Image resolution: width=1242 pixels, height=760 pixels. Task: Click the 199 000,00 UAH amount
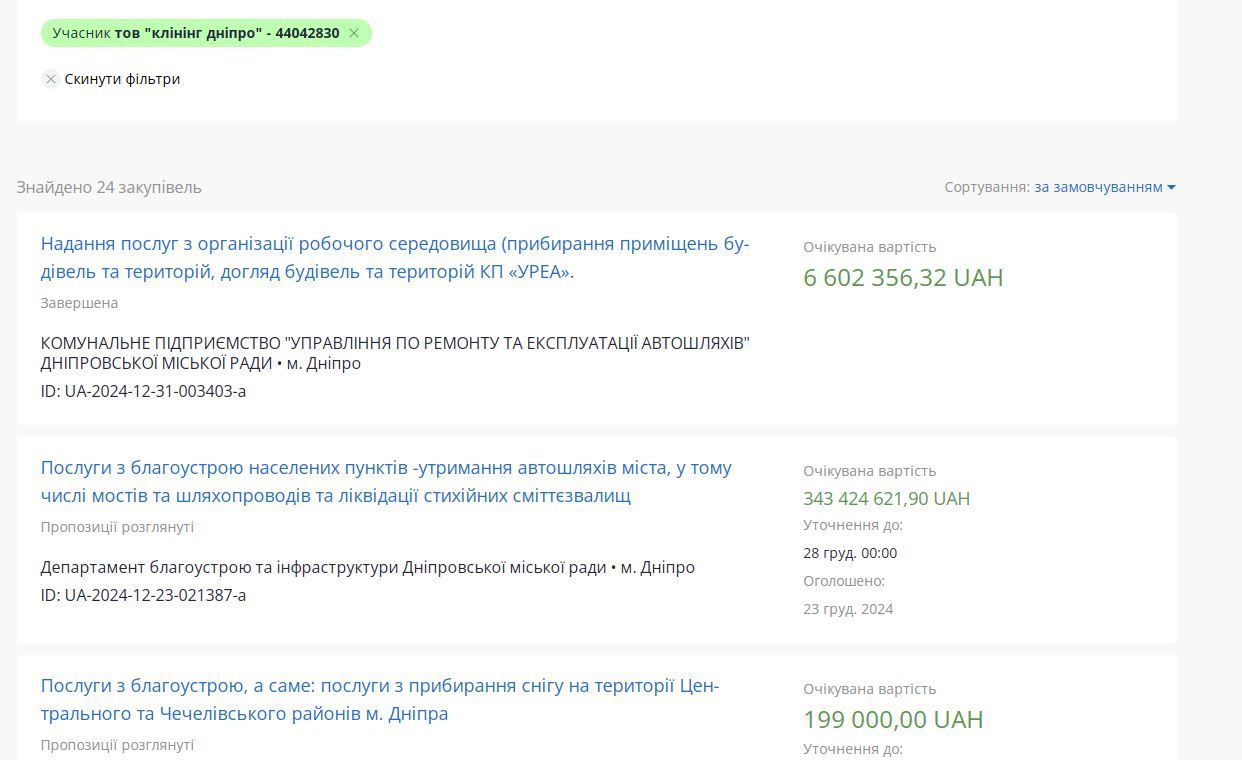pyautogui.click(x=893, y=719)
